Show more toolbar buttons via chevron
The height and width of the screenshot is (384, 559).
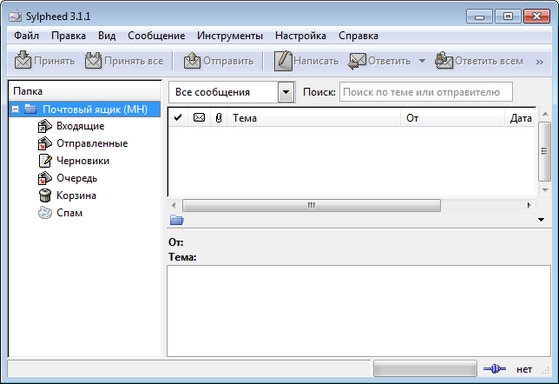pyautogui.click(x=539, y=62)
